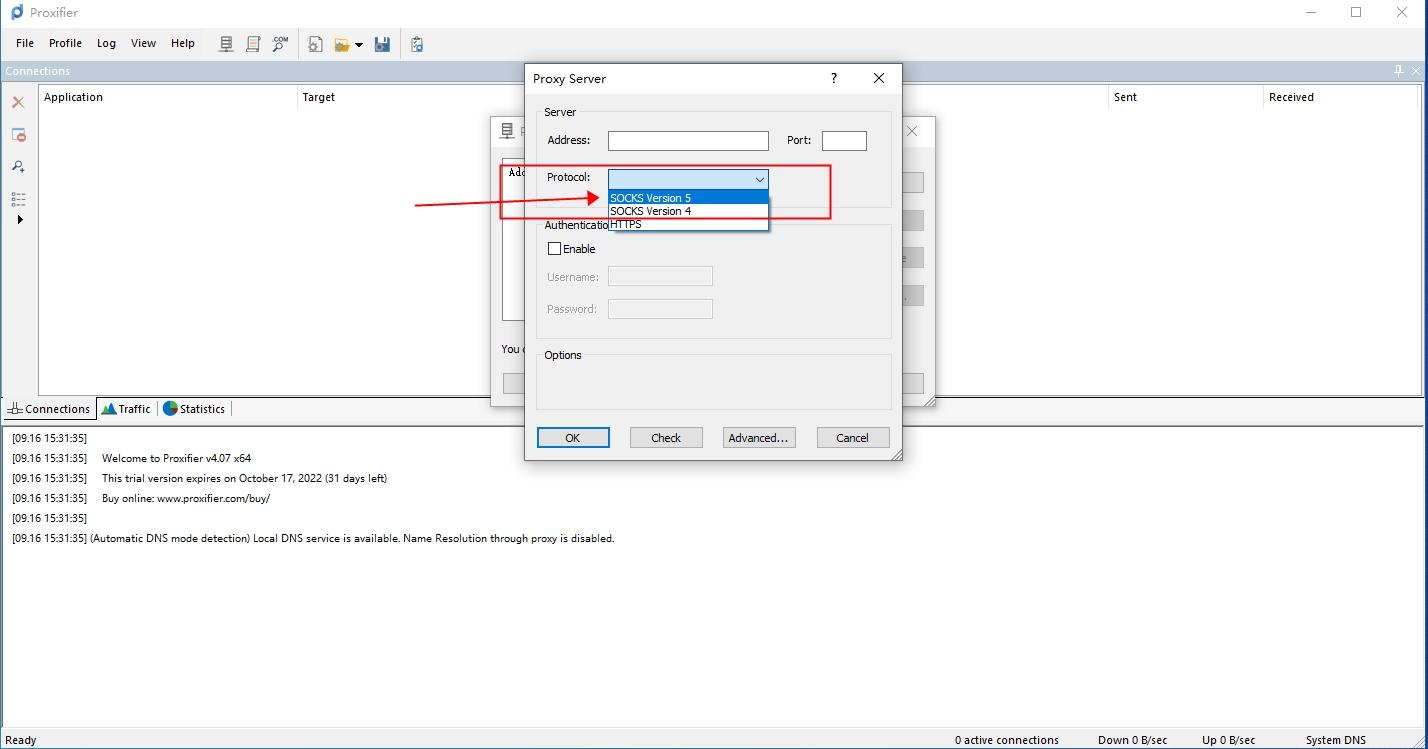Open the Proxy Servers toolbar icon
Image resolution: width=1428 pixels, height=749 pixels.
tap(226, 44)
